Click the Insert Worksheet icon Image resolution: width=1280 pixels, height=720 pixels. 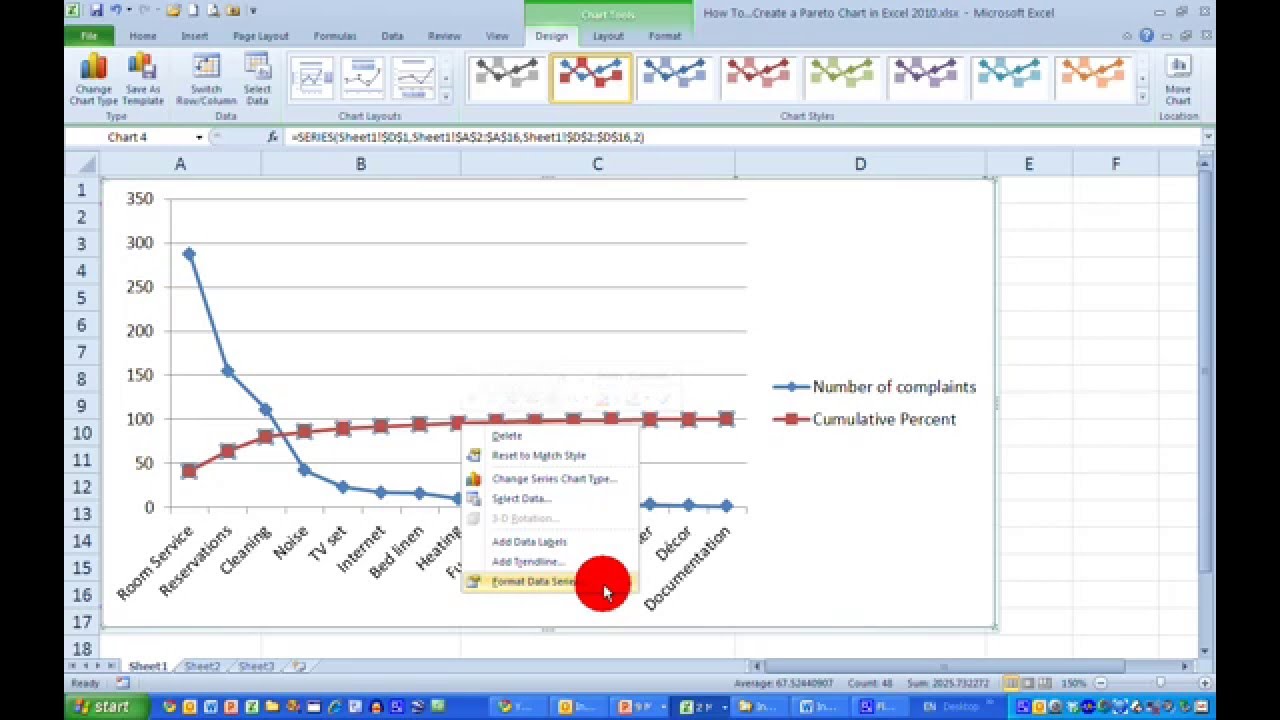tap(298, 666)
